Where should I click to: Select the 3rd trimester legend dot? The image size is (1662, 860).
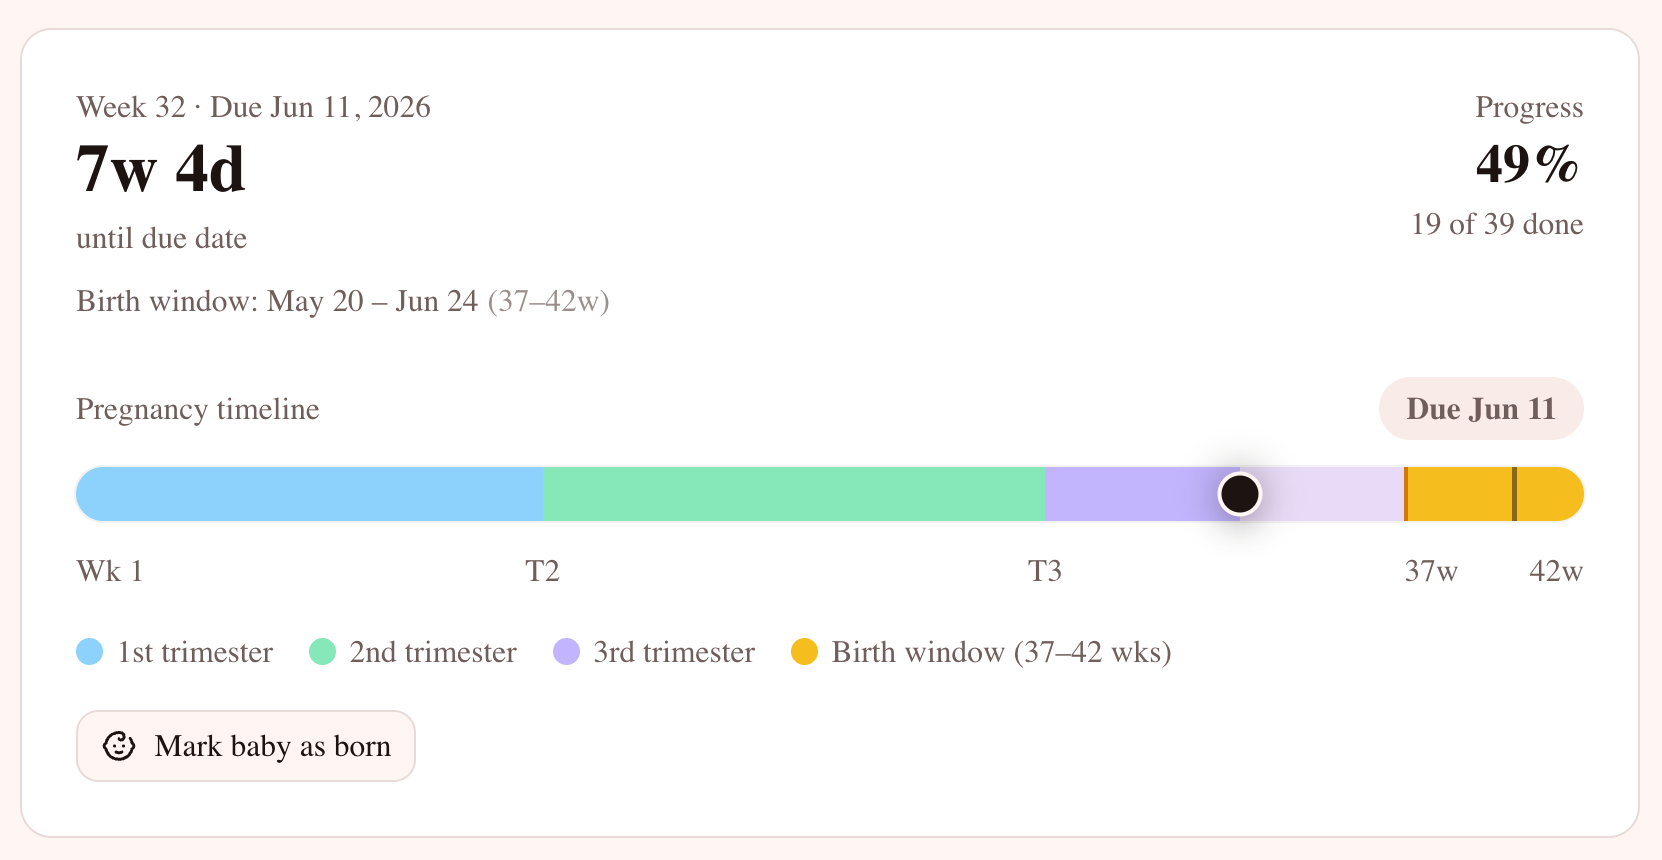coord(566,652)
